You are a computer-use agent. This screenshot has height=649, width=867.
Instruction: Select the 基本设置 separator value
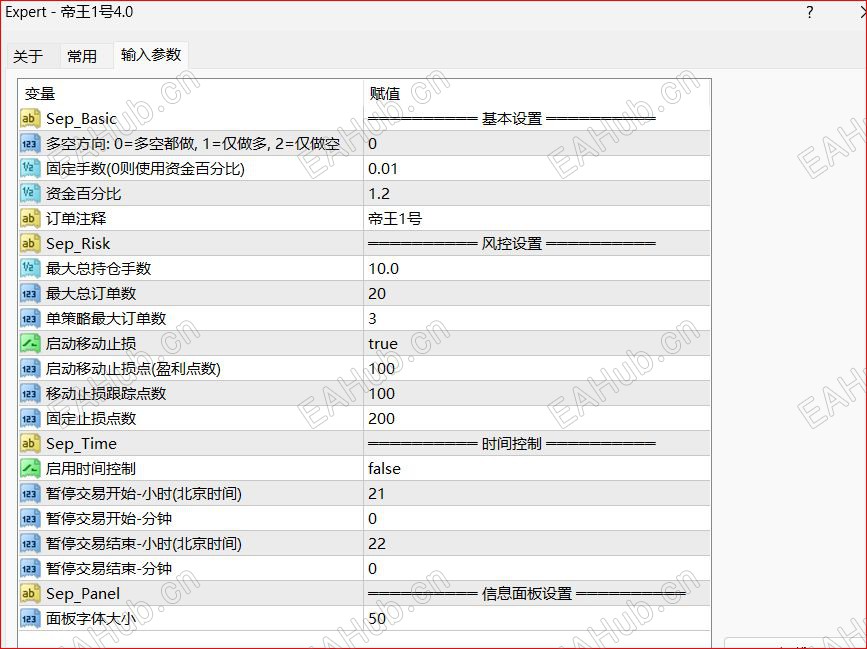pyautogui.click(x=512, y=118)
